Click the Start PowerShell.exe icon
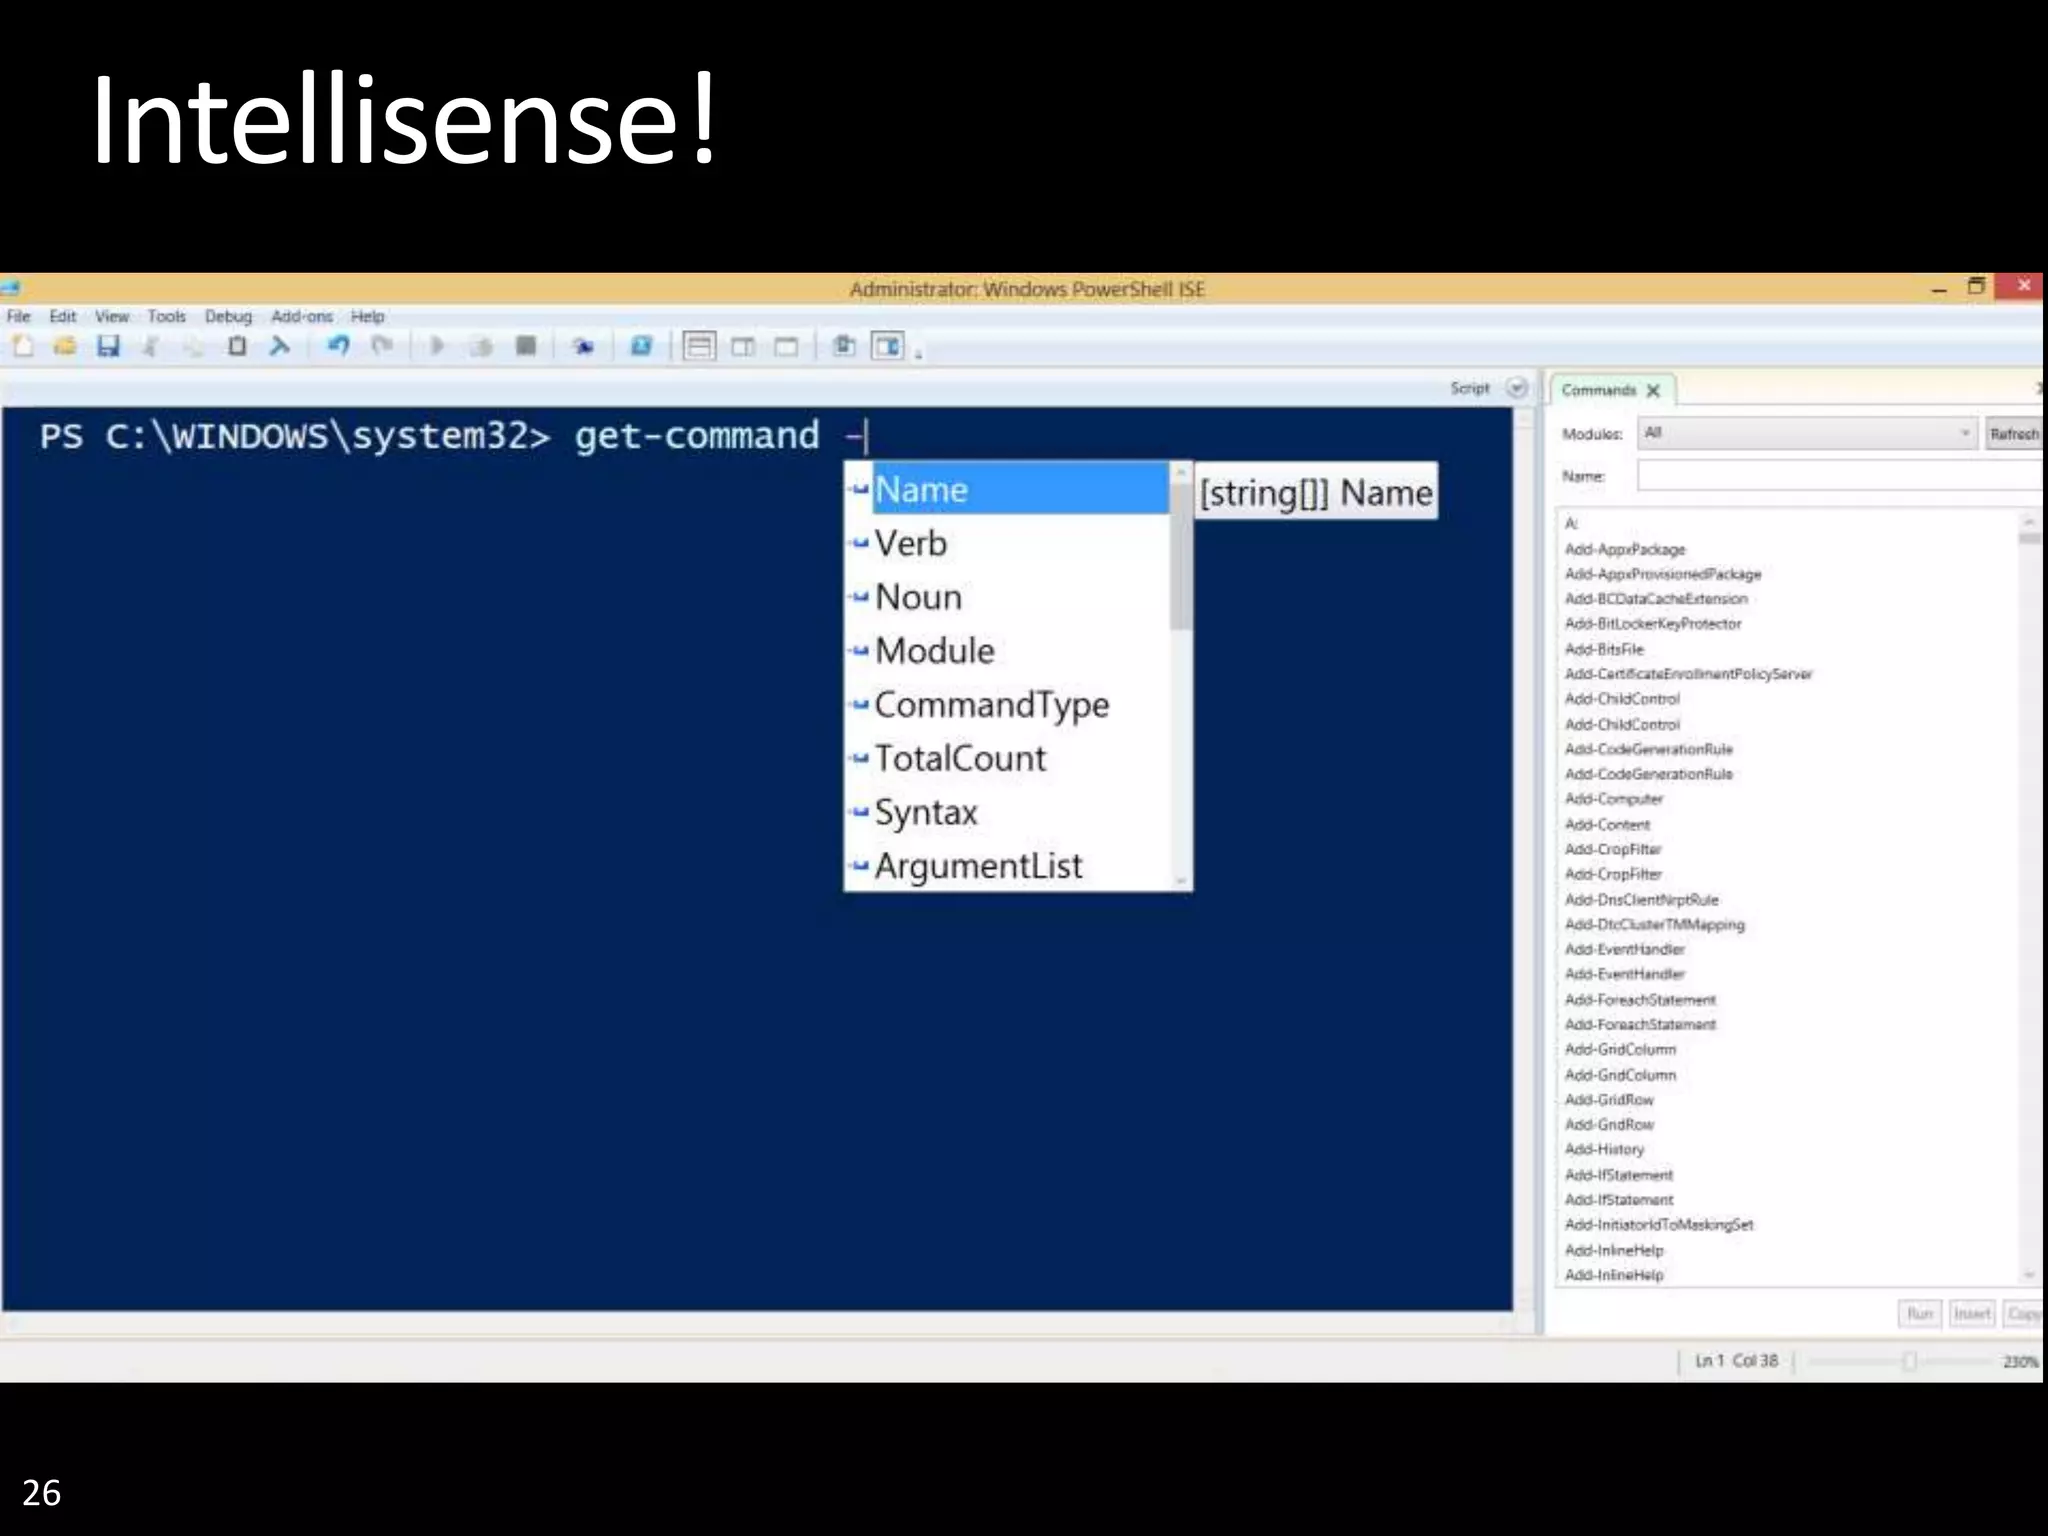Screen dimensions: 2048x1536 point(641,347)
